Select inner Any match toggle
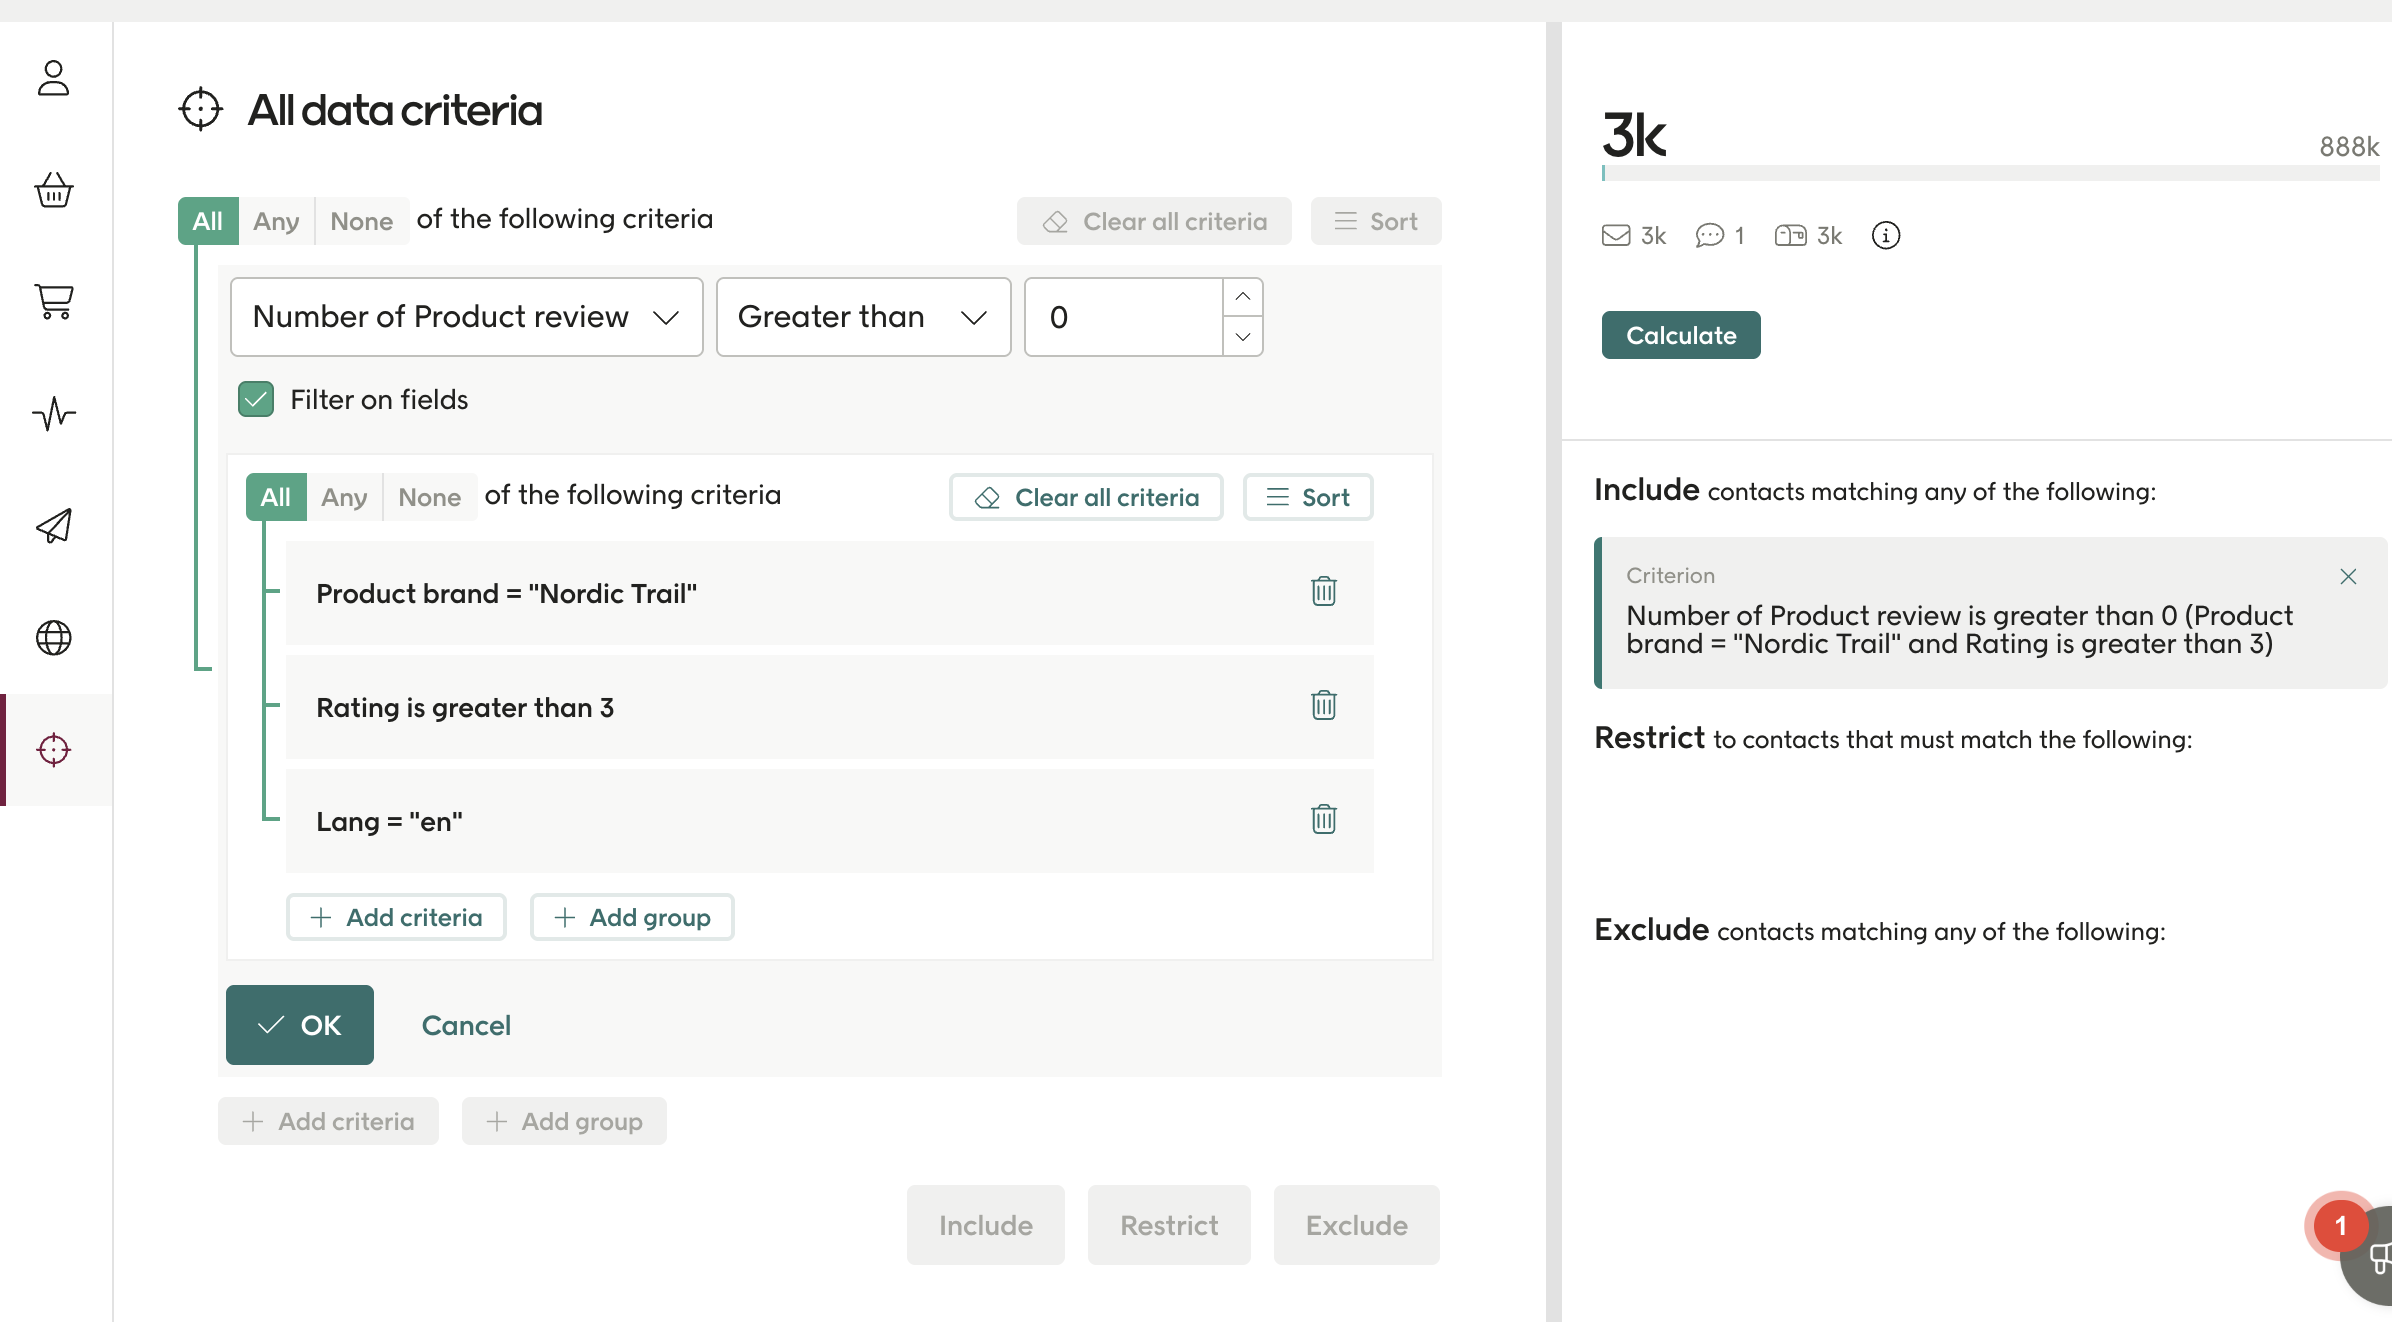Image resolution: width=2392 pixels, height=1322 pixels. 345,497
